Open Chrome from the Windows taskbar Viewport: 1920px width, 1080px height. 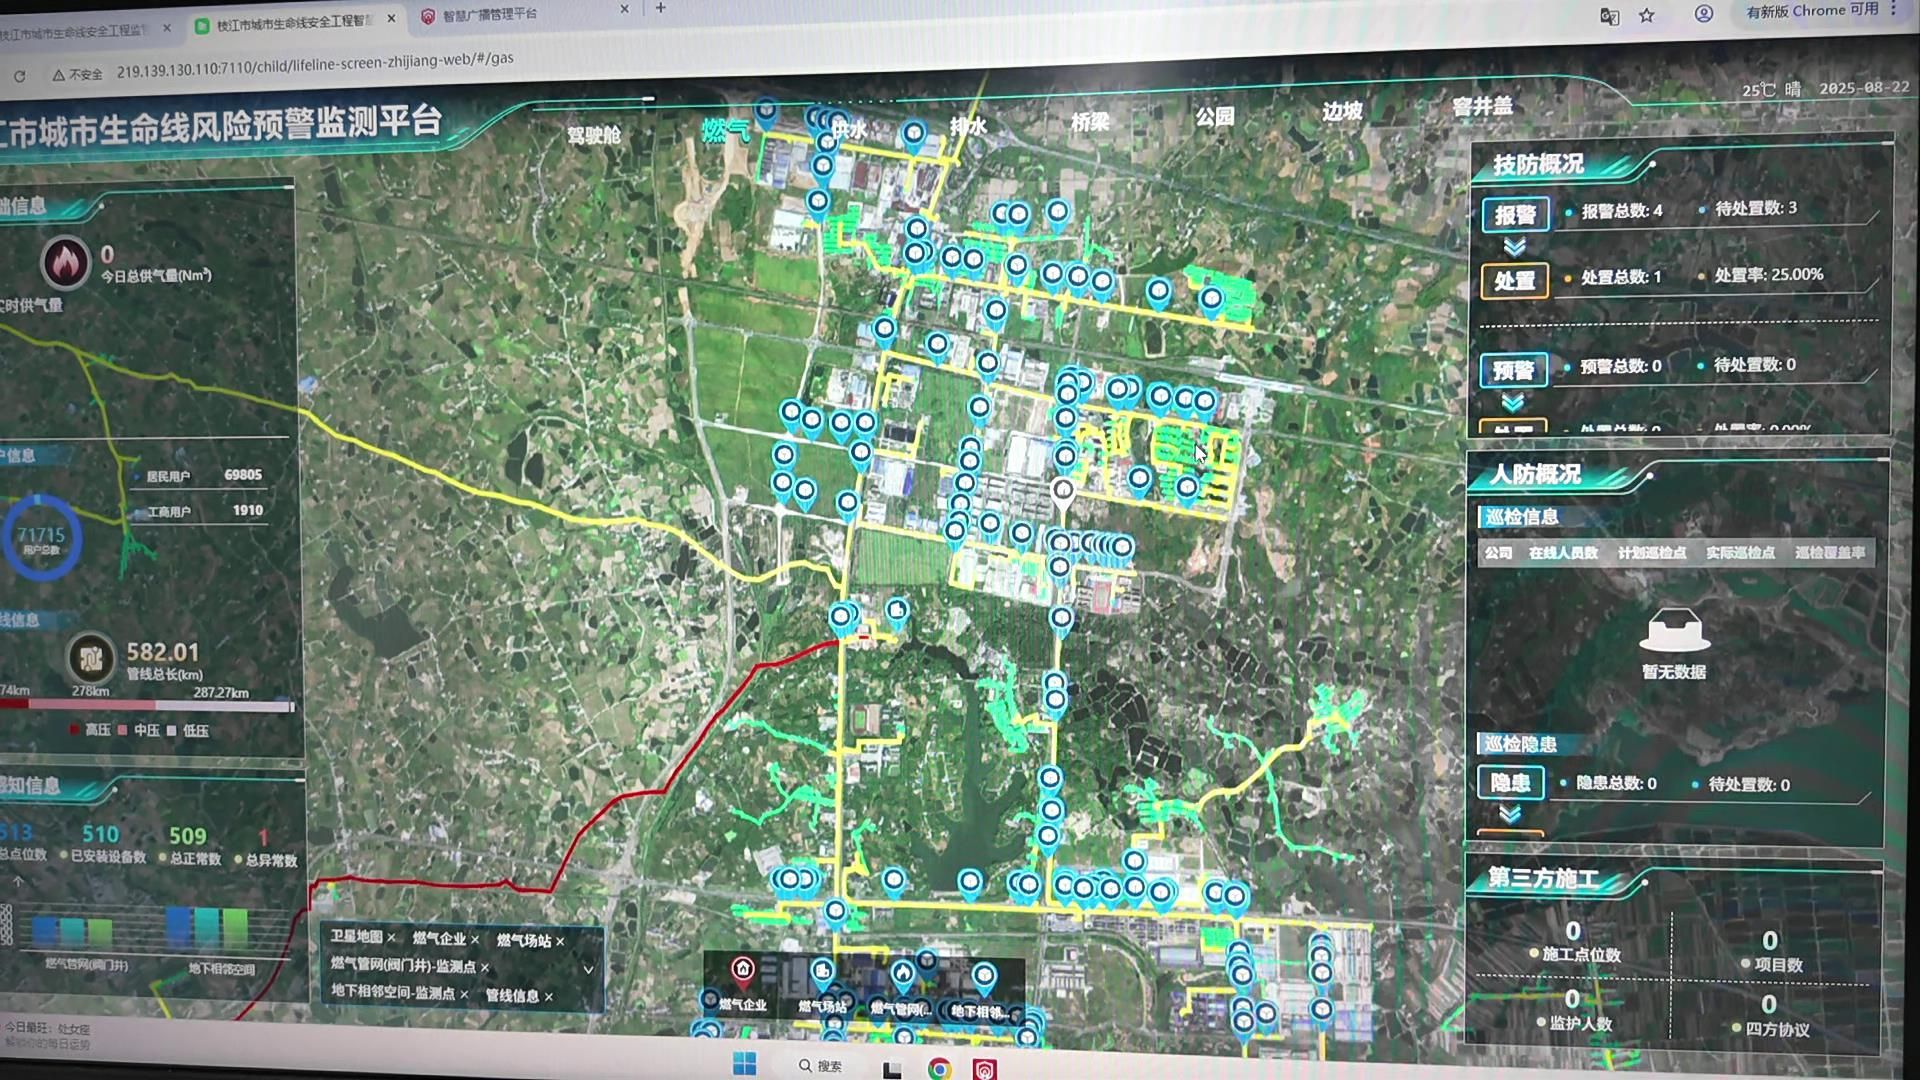[938, 1069]
